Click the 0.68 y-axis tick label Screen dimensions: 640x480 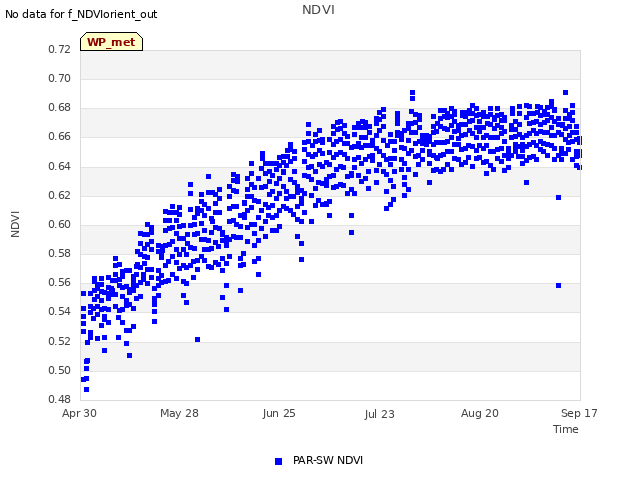[x=60, y=108]
